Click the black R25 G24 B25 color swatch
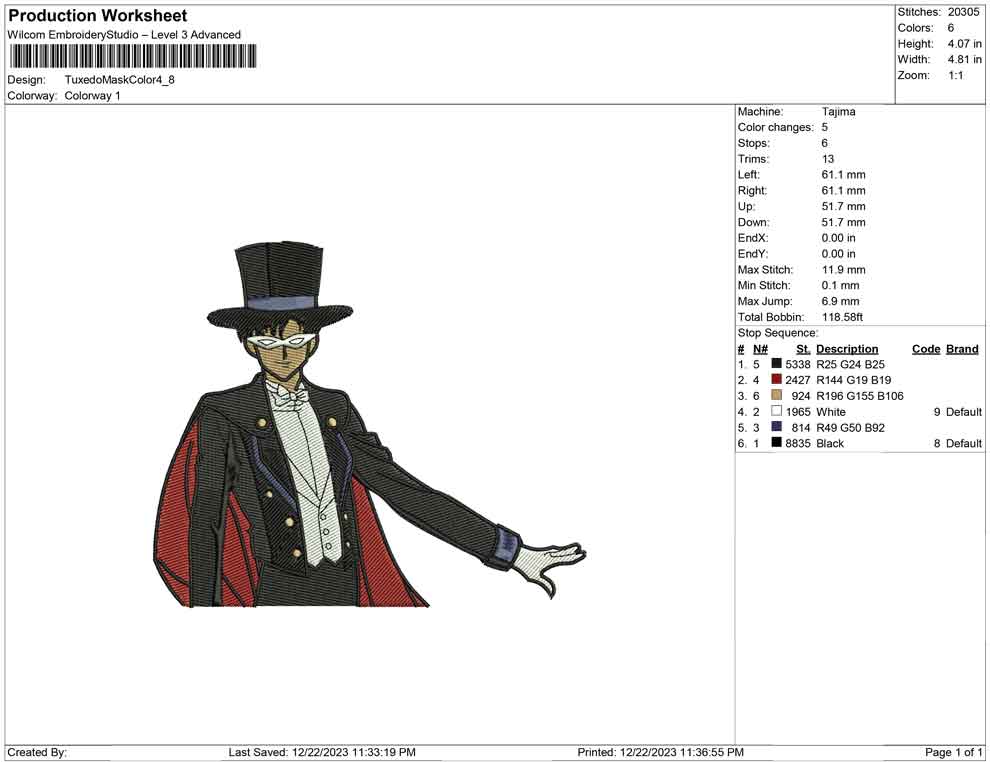The width and height of the screenshot is (990, 762). pyautogui.click(x=777, y=364)
